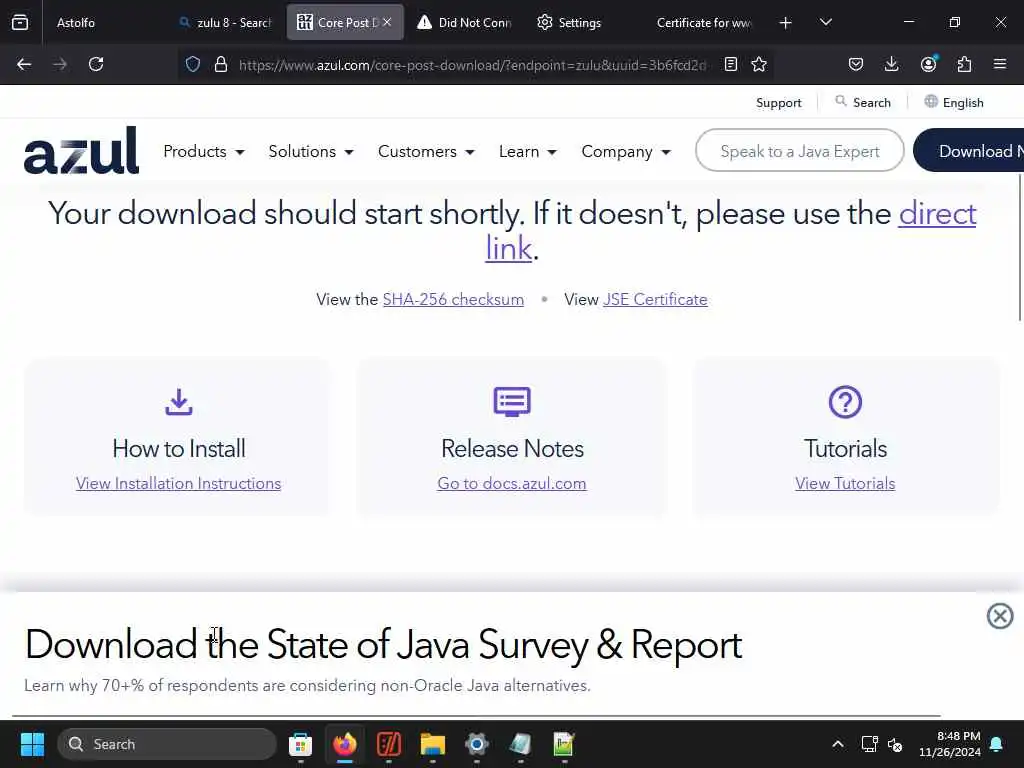1024x768 pixels.
Task: Bookmark this page with star icon
Action: click(x=759, y=64)
